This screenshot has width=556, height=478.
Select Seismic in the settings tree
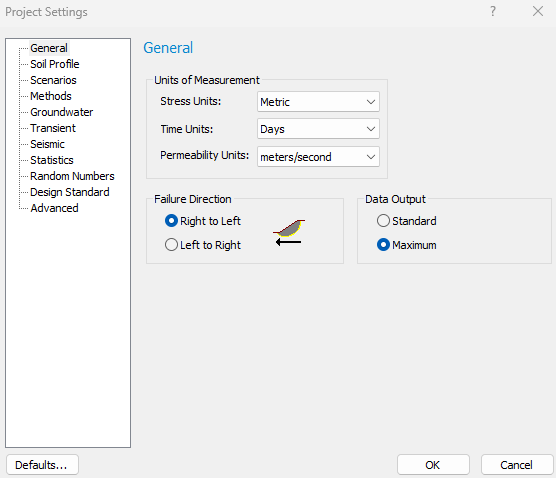coord(47,144)
